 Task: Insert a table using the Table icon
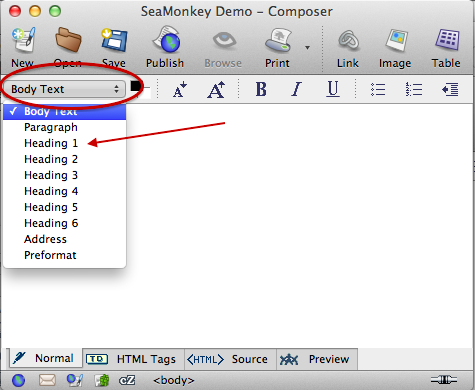447,40
